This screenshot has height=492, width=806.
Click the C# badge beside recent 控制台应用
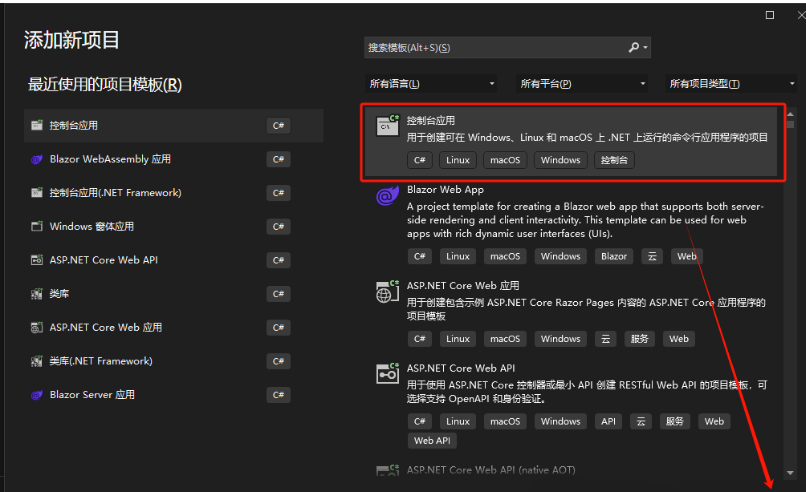[279, 125]
